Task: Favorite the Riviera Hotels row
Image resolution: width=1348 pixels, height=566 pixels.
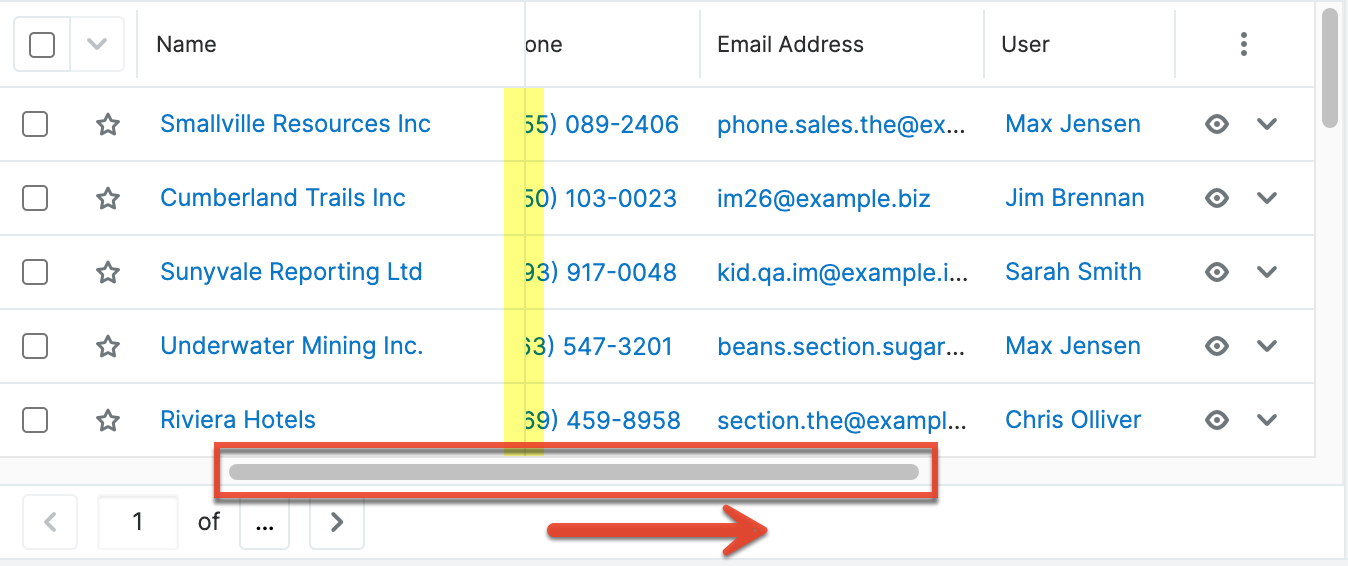Action: (x=108, y=421)
